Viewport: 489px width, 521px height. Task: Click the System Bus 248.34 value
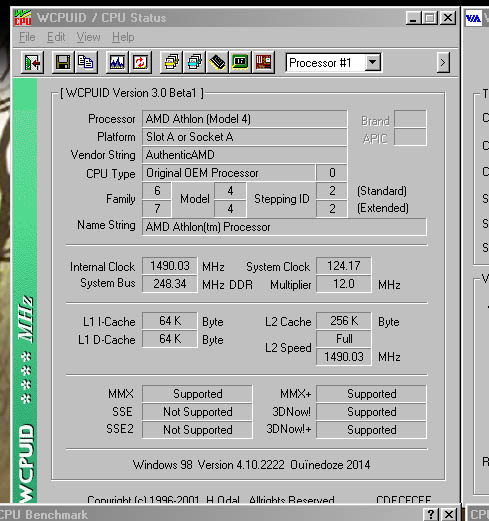(170, 284)
